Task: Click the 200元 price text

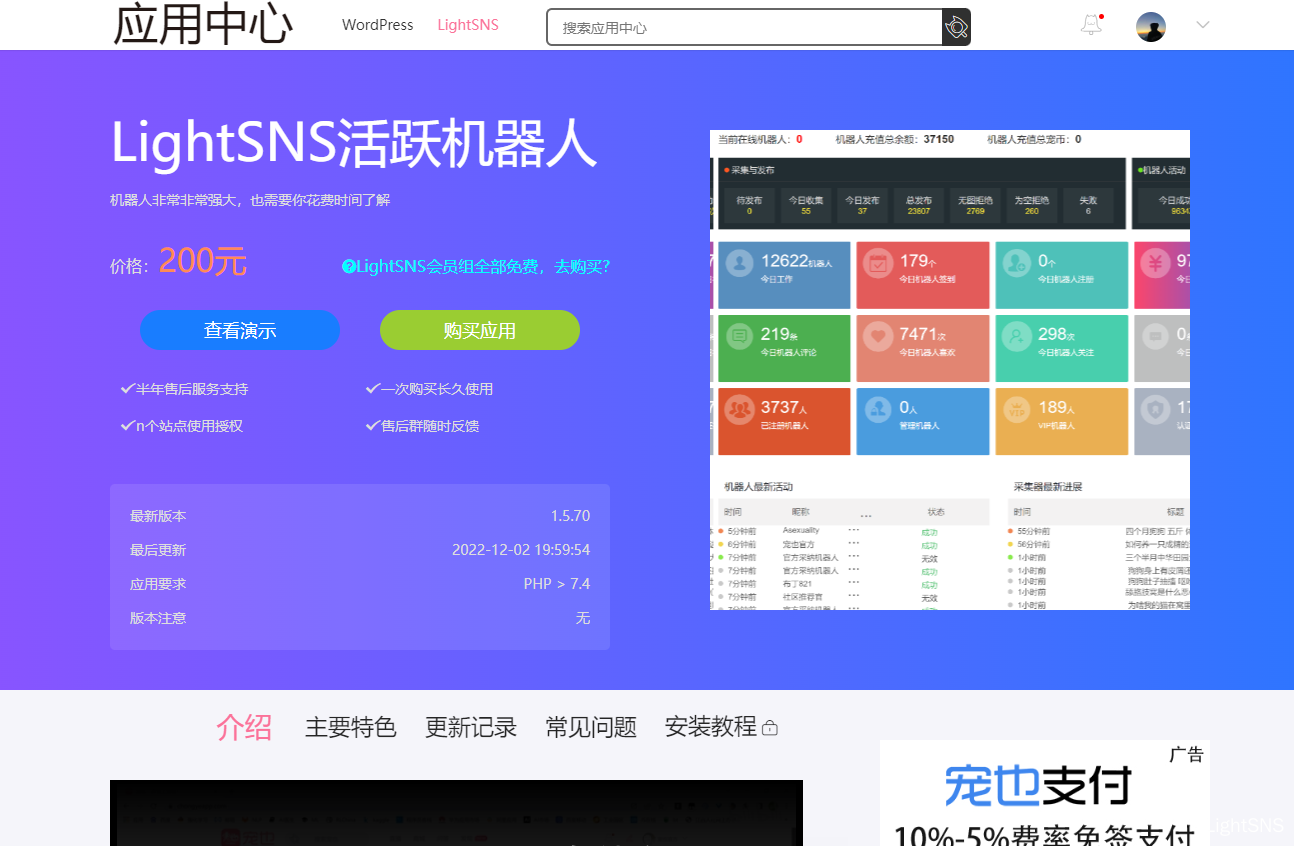Action: click(203, 261)
